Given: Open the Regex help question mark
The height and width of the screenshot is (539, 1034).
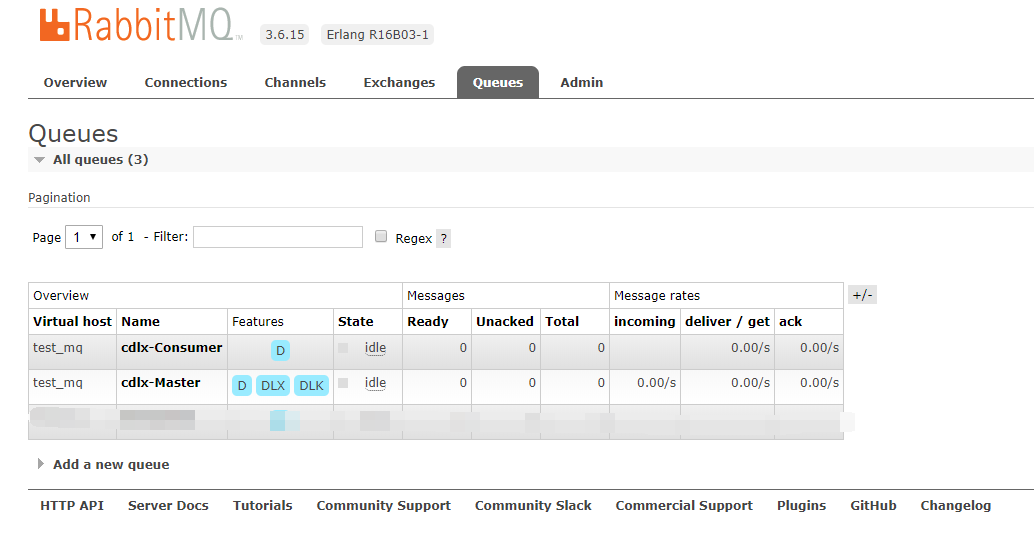Looking at the screenshot, I should click(x=444, y=239).
